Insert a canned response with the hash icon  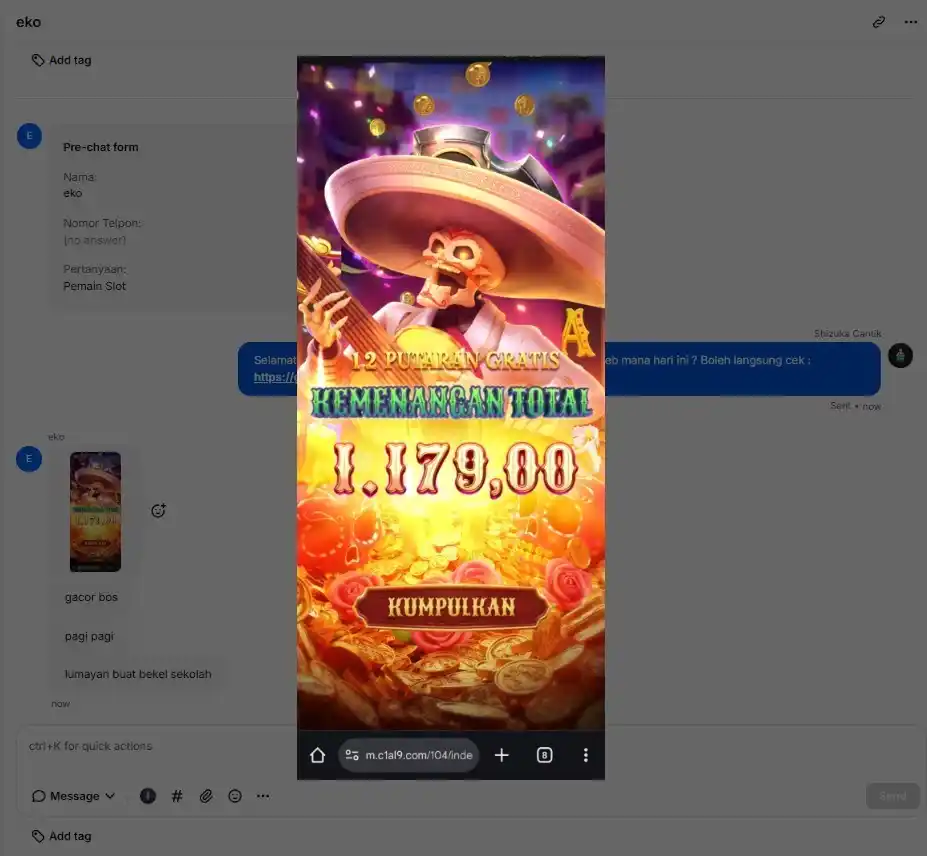177,796
